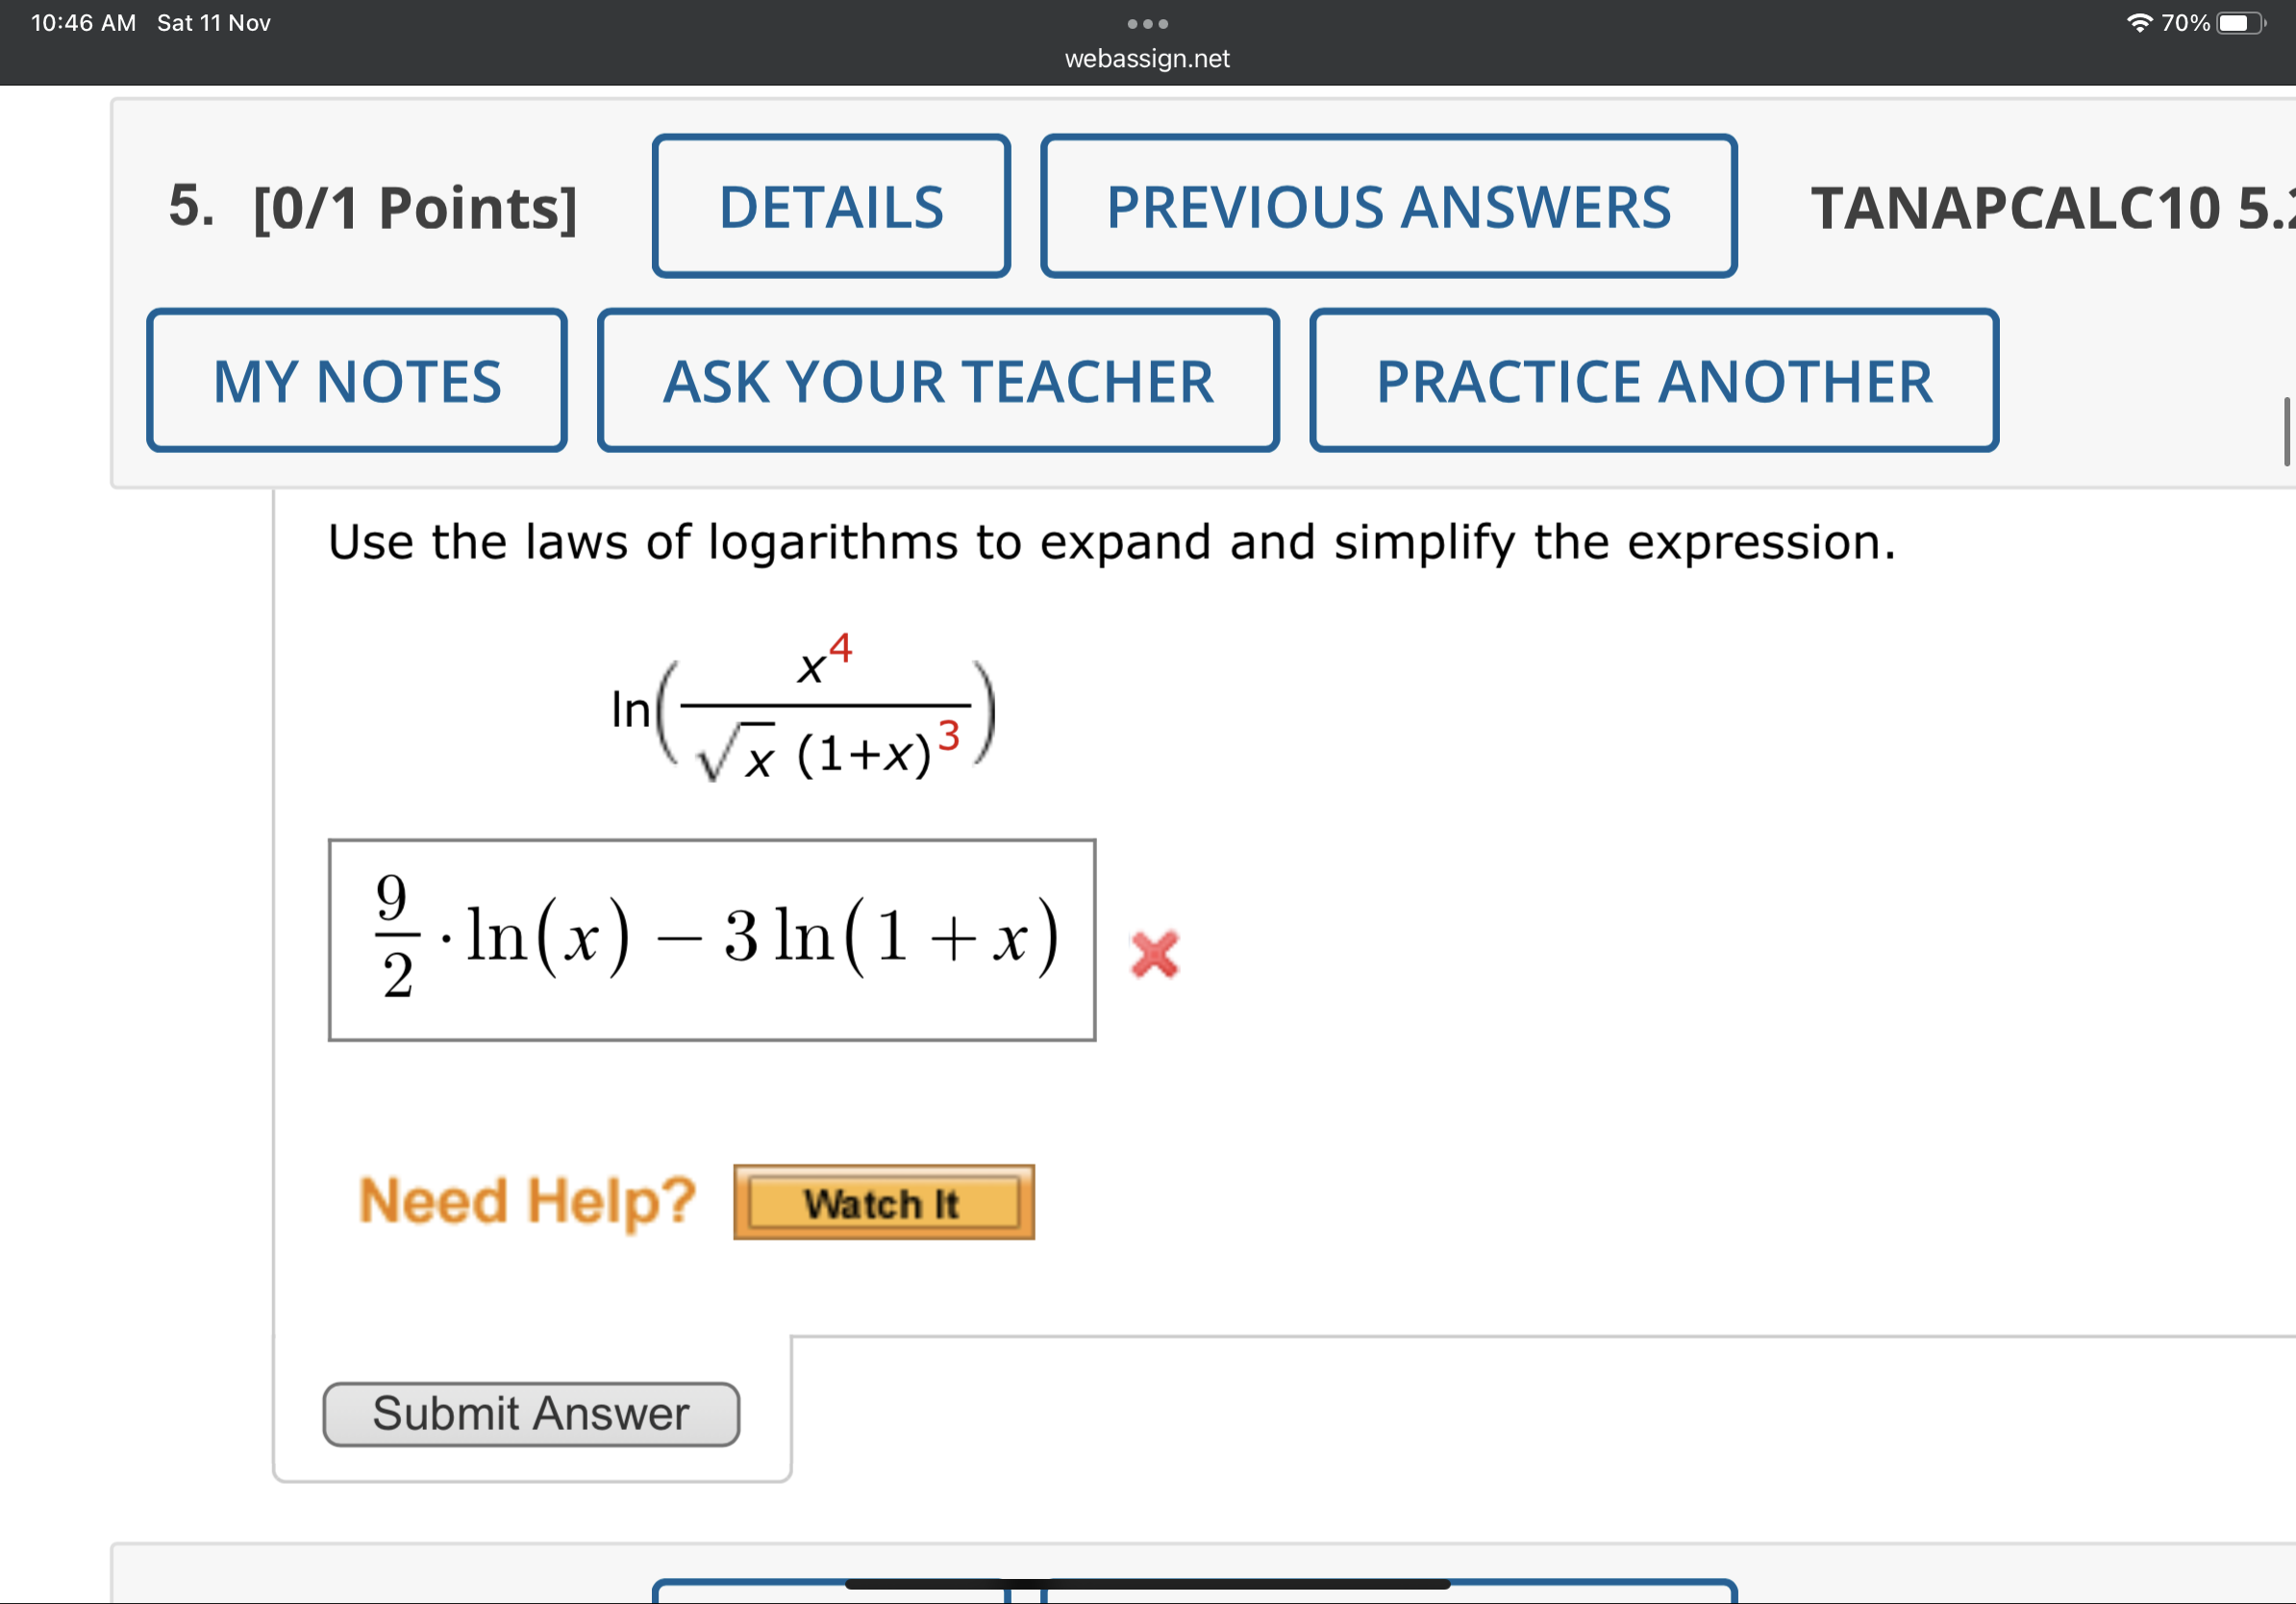Screen dimensions: 2296x1604
Task: Open the DETAILS panel for question 5
Action: [x=831, y=206]
